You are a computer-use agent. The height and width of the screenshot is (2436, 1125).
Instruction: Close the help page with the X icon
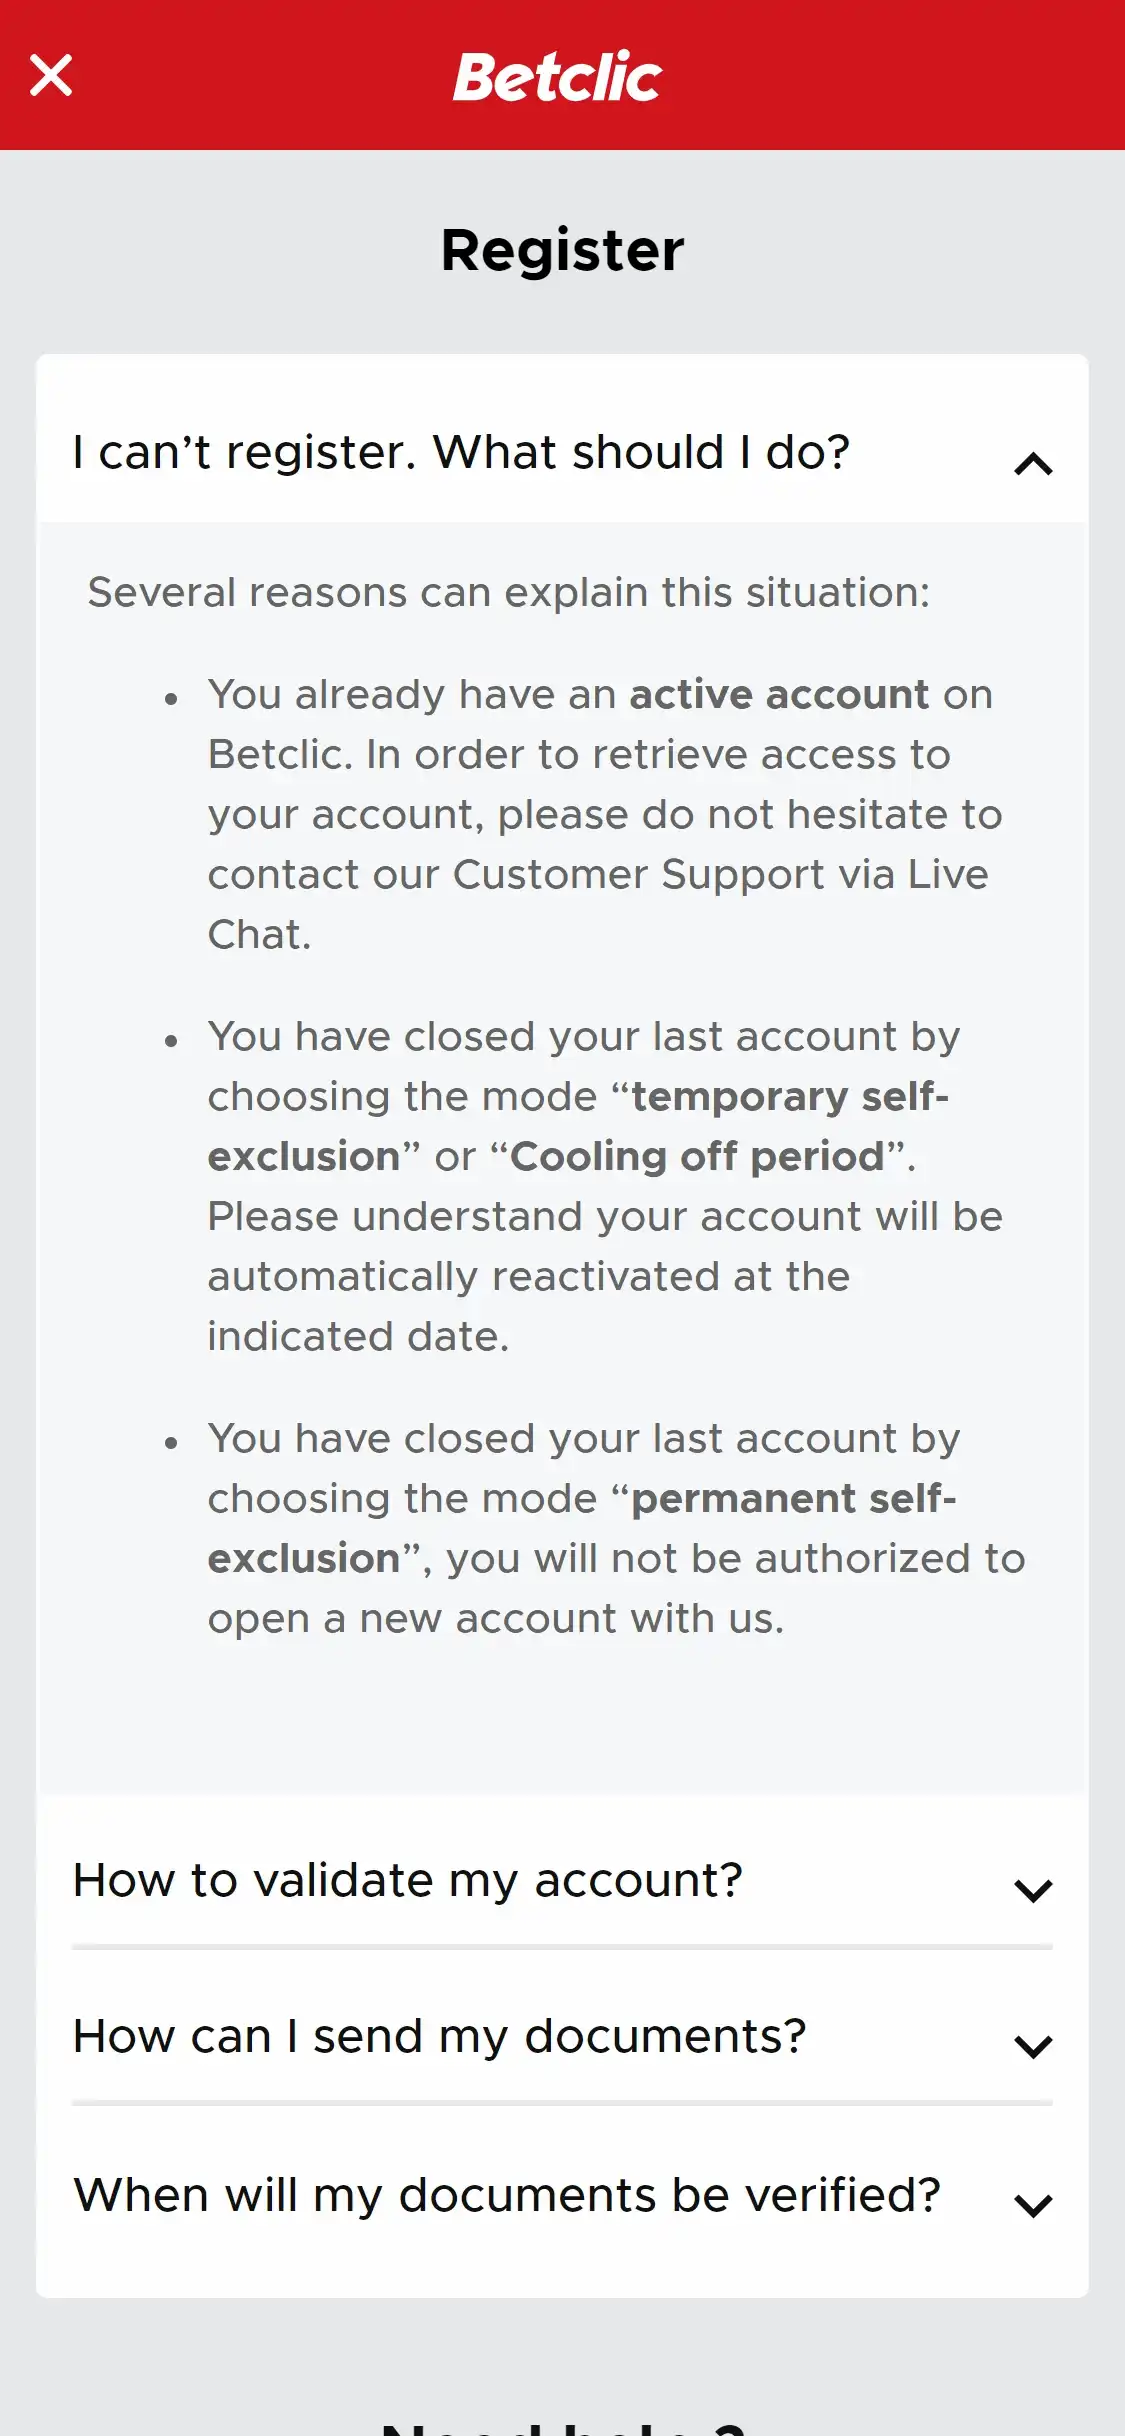coord(51,75)
